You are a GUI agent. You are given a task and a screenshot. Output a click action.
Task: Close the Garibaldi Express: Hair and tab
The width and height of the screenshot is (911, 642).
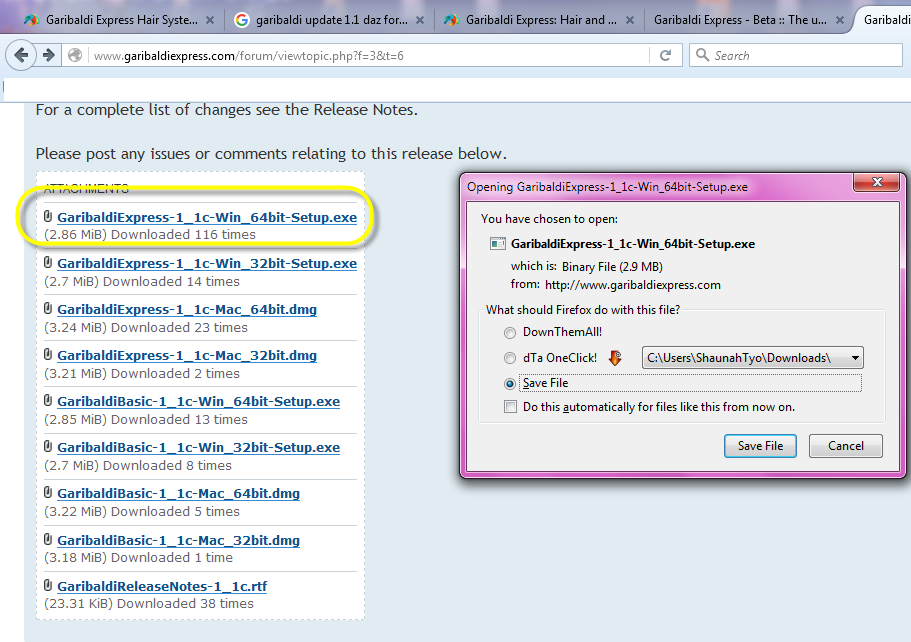[630, 20]
